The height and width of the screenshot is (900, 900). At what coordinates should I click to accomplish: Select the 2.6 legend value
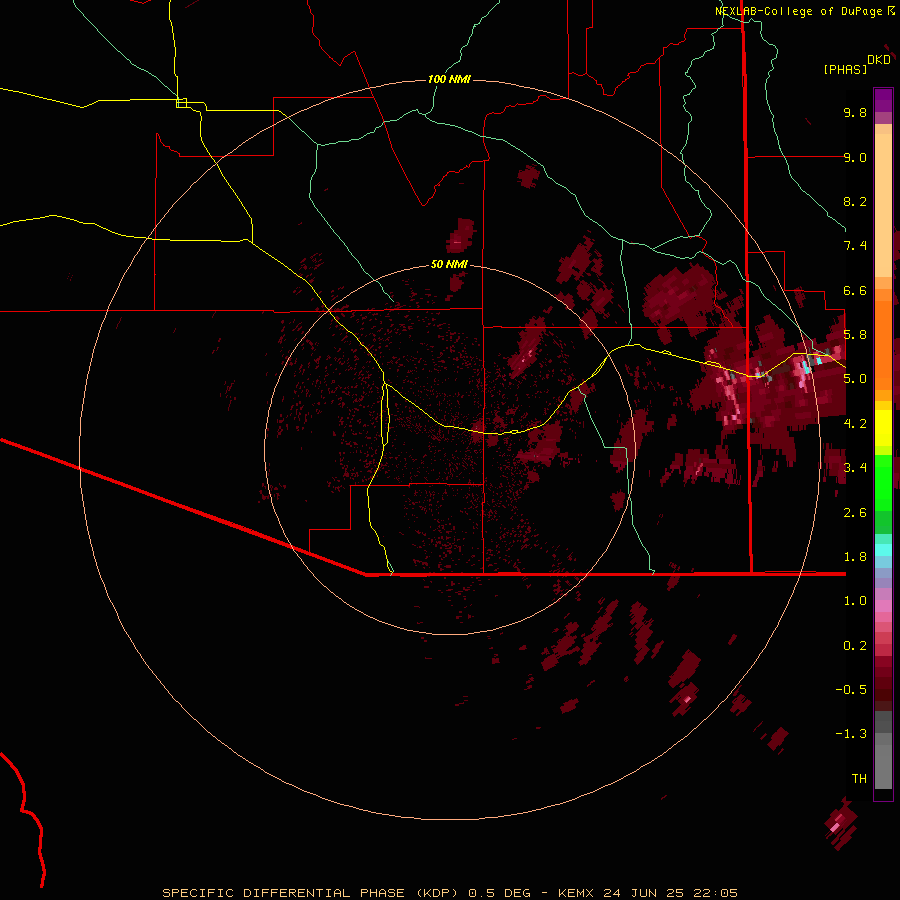(855, 513)
